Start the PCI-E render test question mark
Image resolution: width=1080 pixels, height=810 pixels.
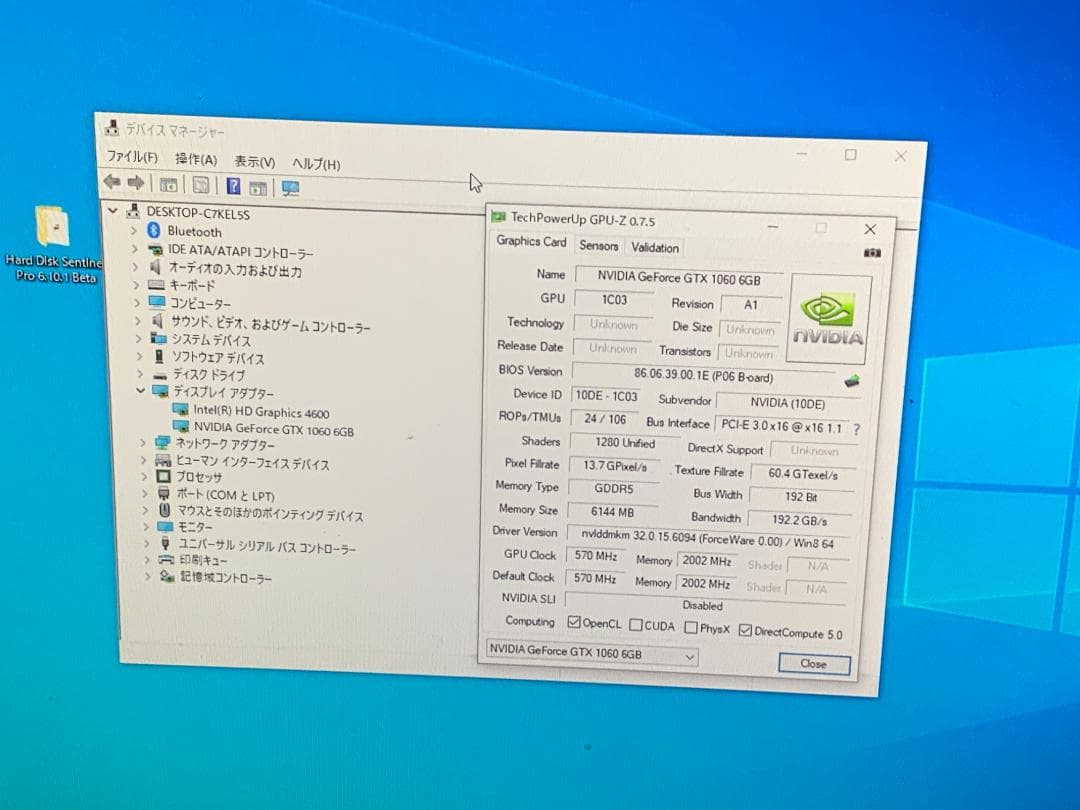pyautogui.click(x=856, y=426)
